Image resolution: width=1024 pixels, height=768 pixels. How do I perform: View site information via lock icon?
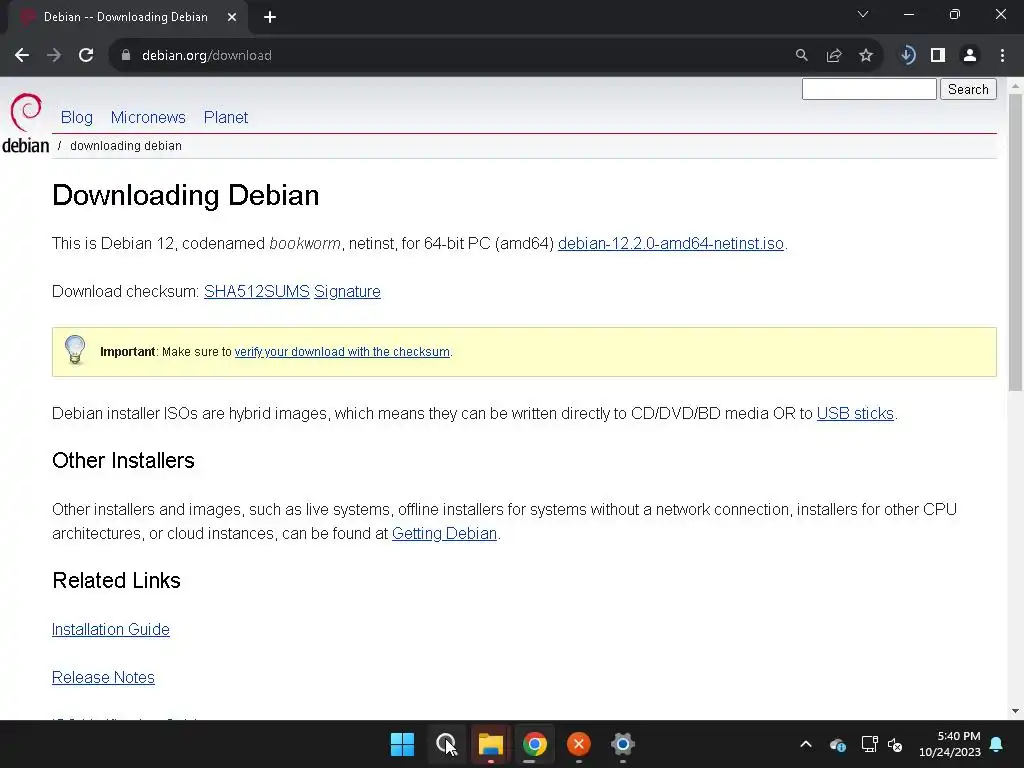pyautogui.click(x=126, y=56)
